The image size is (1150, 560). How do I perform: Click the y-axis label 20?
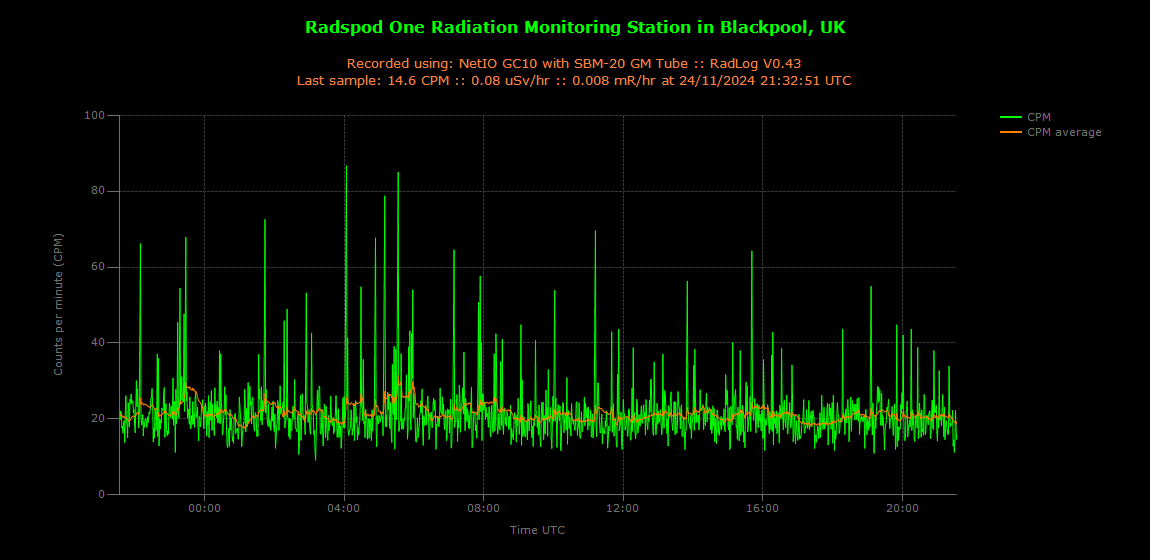[100, 419]
